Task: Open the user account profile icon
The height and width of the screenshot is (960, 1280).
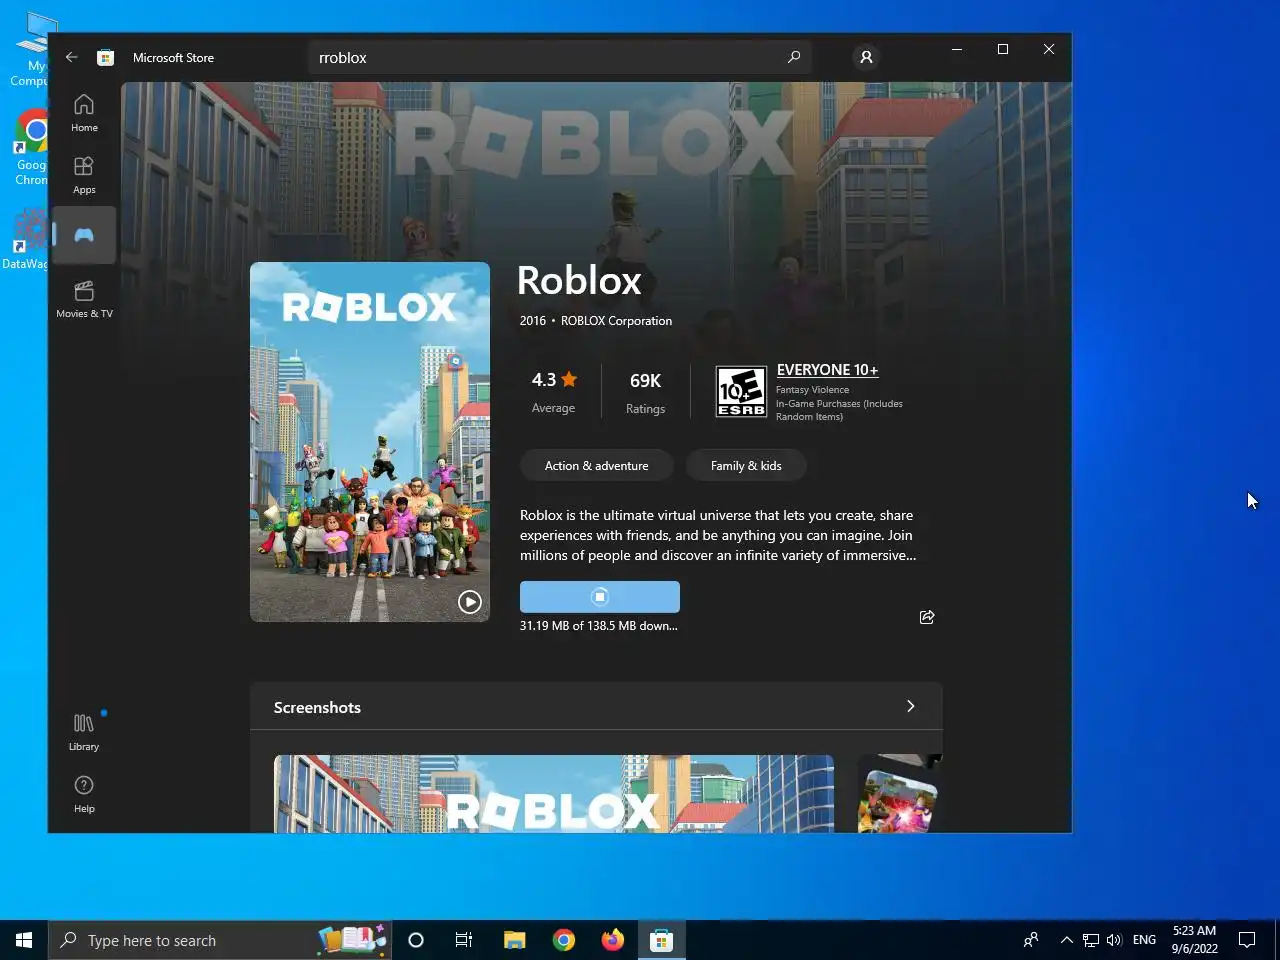Action: point(866,57)
